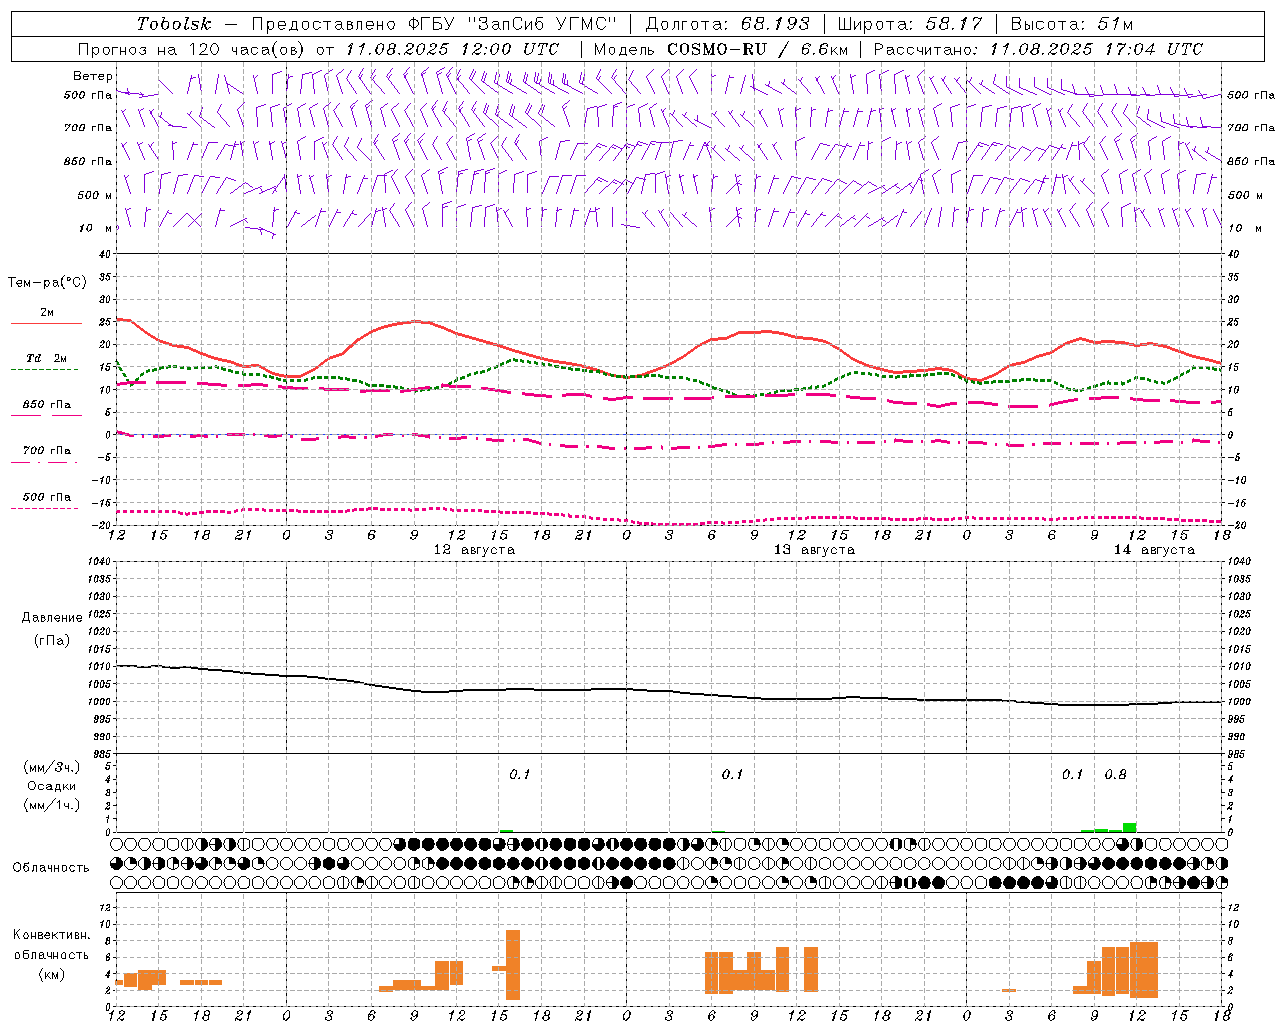Image resolution: width=1280 pixels, height=1024 pixels.
Task: Click '500 гПа' label in temperature legend
Action: pos(47,497)
